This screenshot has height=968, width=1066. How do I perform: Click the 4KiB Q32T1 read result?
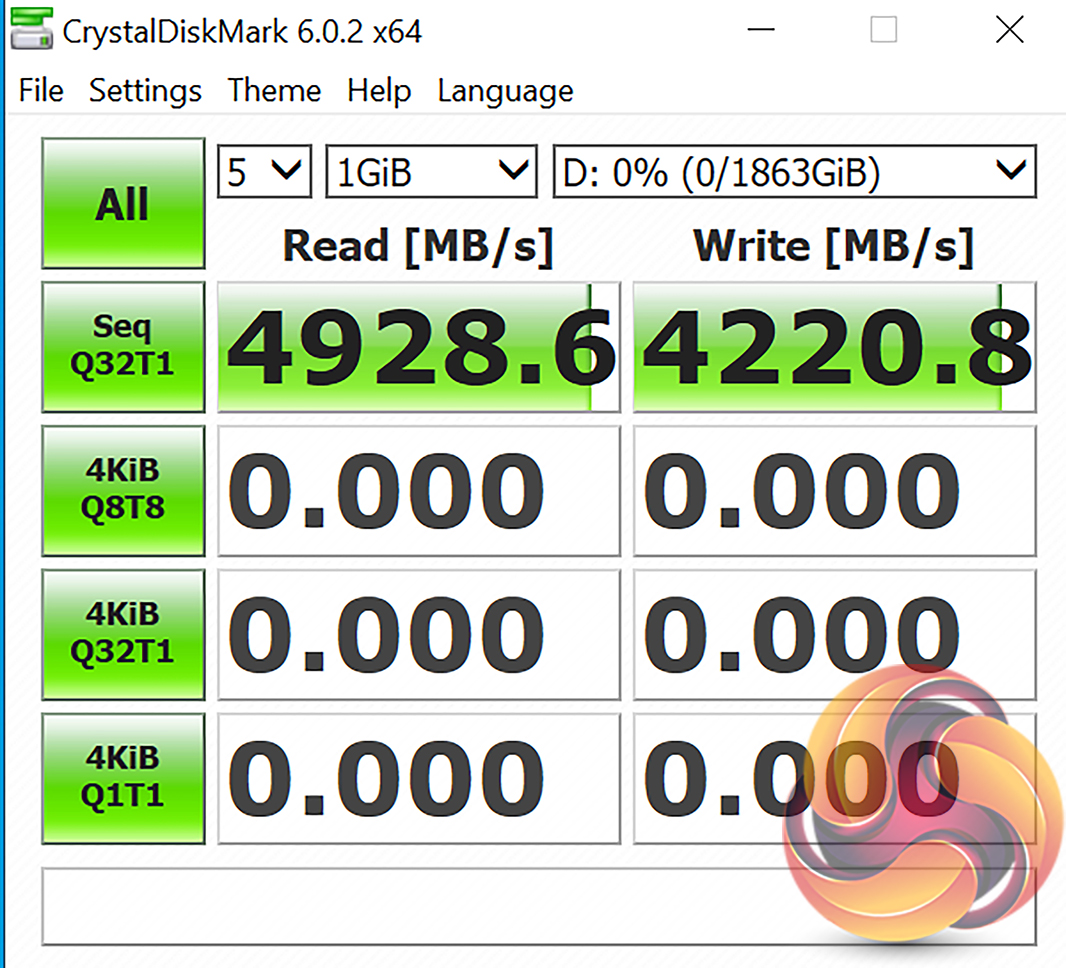[419, 634]
